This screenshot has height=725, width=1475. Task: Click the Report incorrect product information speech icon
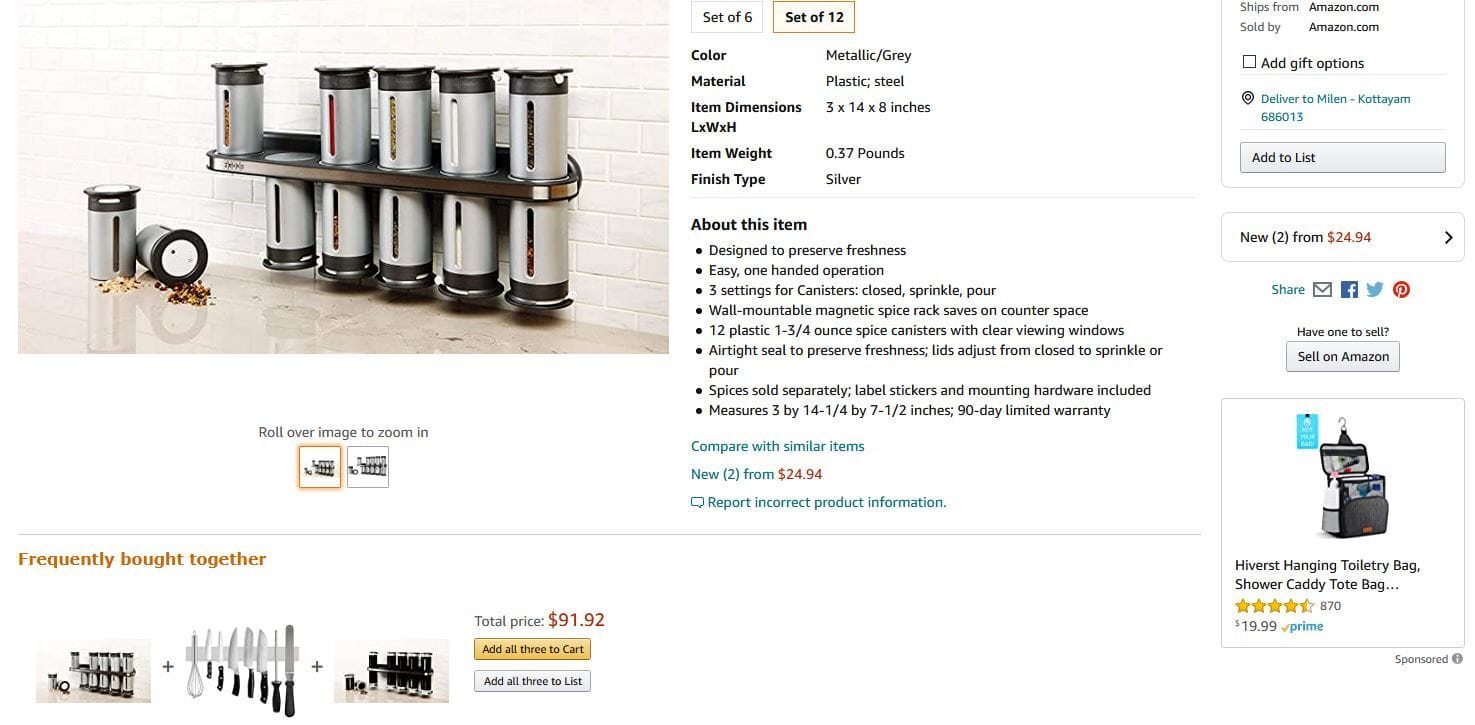click(x=697, y=501)
